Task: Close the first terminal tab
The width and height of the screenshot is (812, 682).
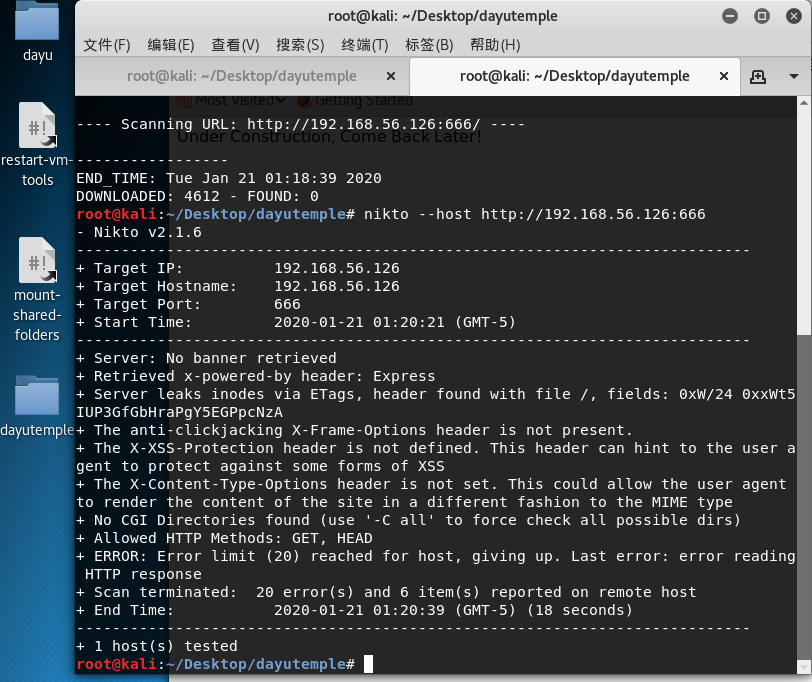Action: (x=390, y=76)
